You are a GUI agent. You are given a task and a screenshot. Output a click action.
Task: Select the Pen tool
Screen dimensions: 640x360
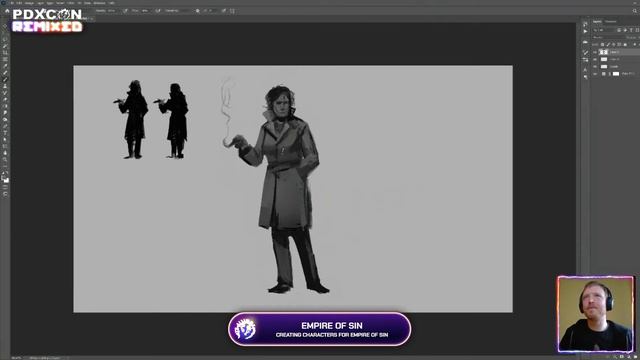(x=5, y=126)
